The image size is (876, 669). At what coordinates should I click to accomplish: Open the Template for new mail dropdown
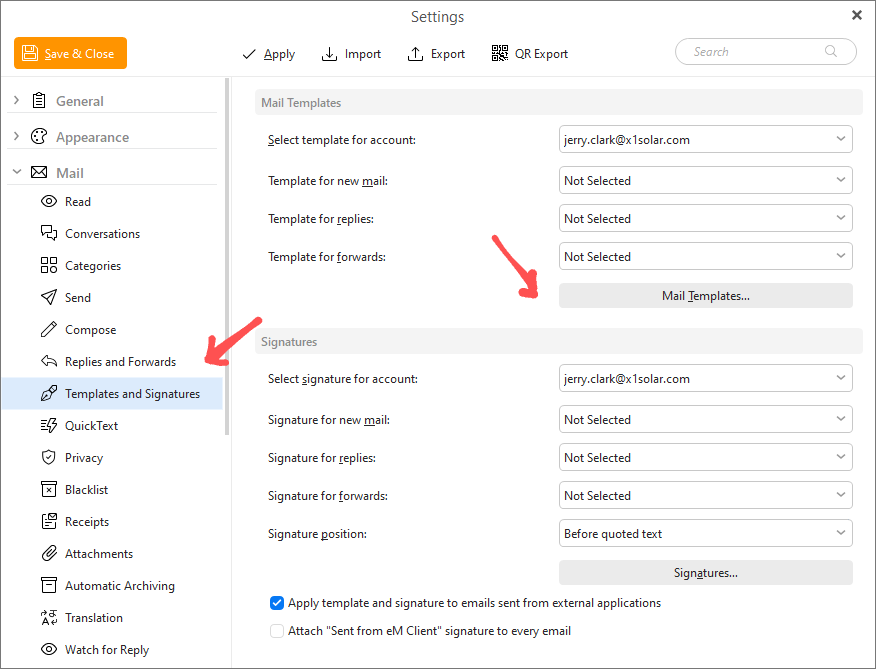(x=706, y=181)
